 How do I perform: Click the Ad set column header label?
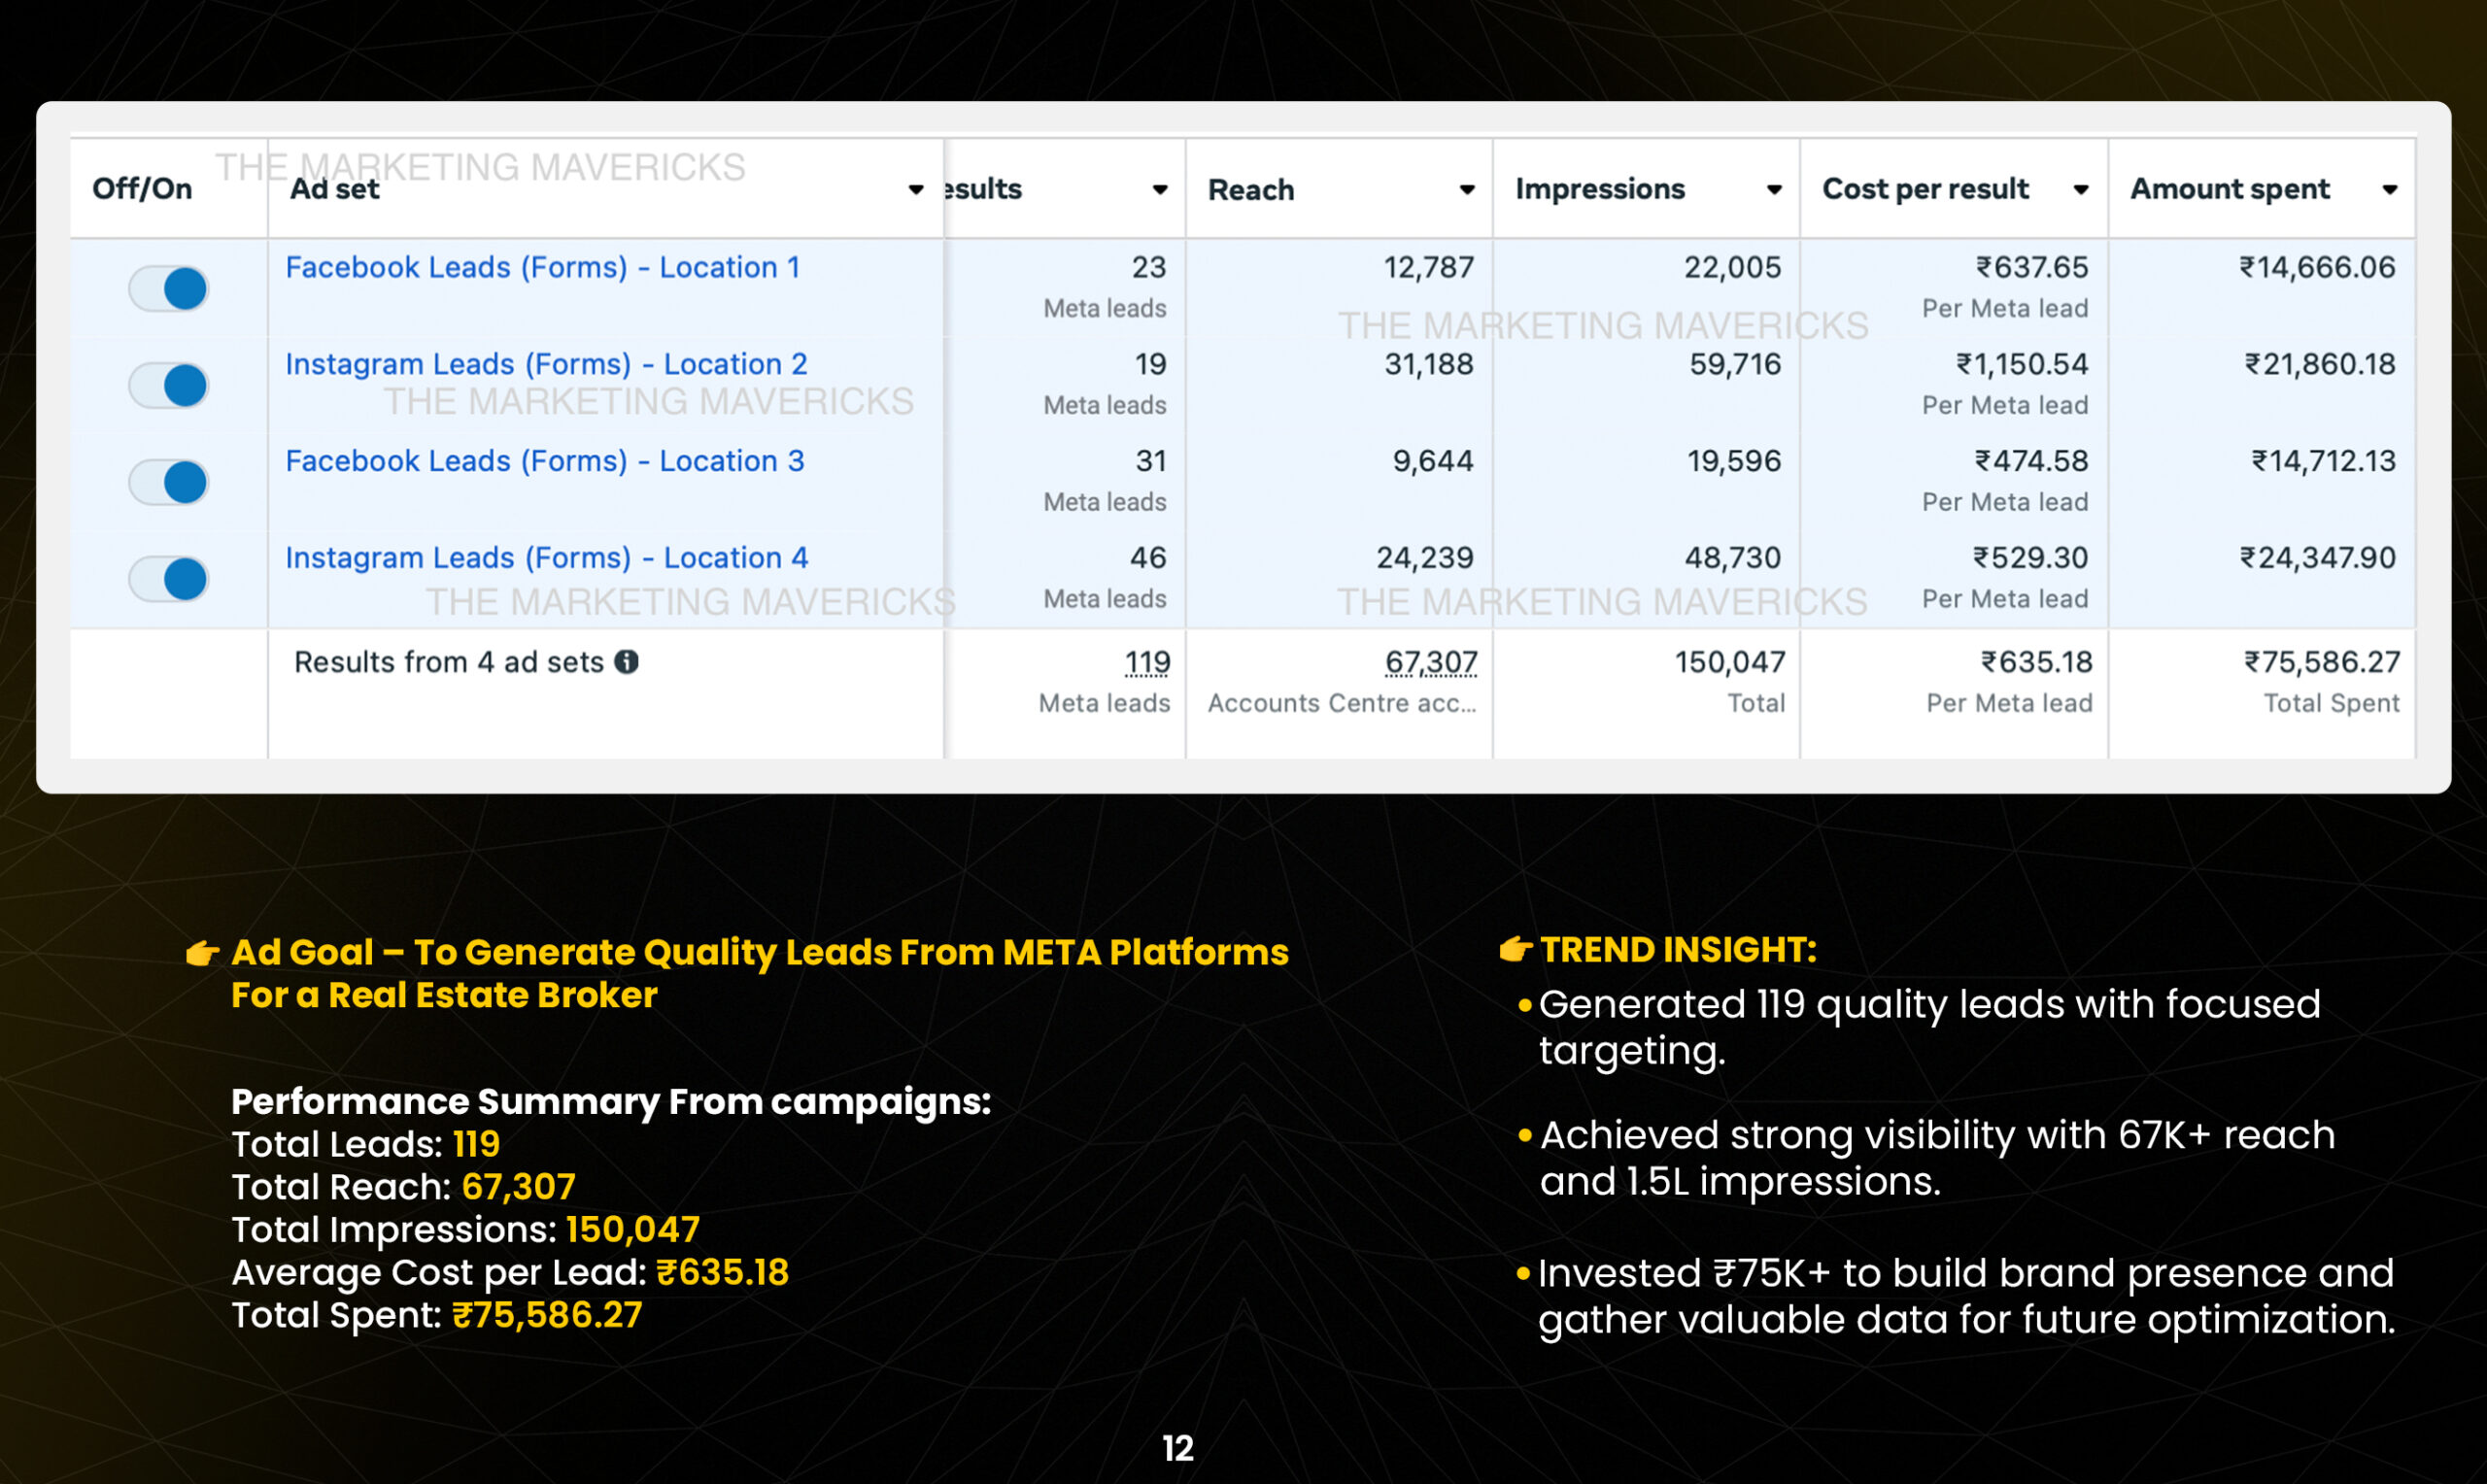(x=335, y=189)
